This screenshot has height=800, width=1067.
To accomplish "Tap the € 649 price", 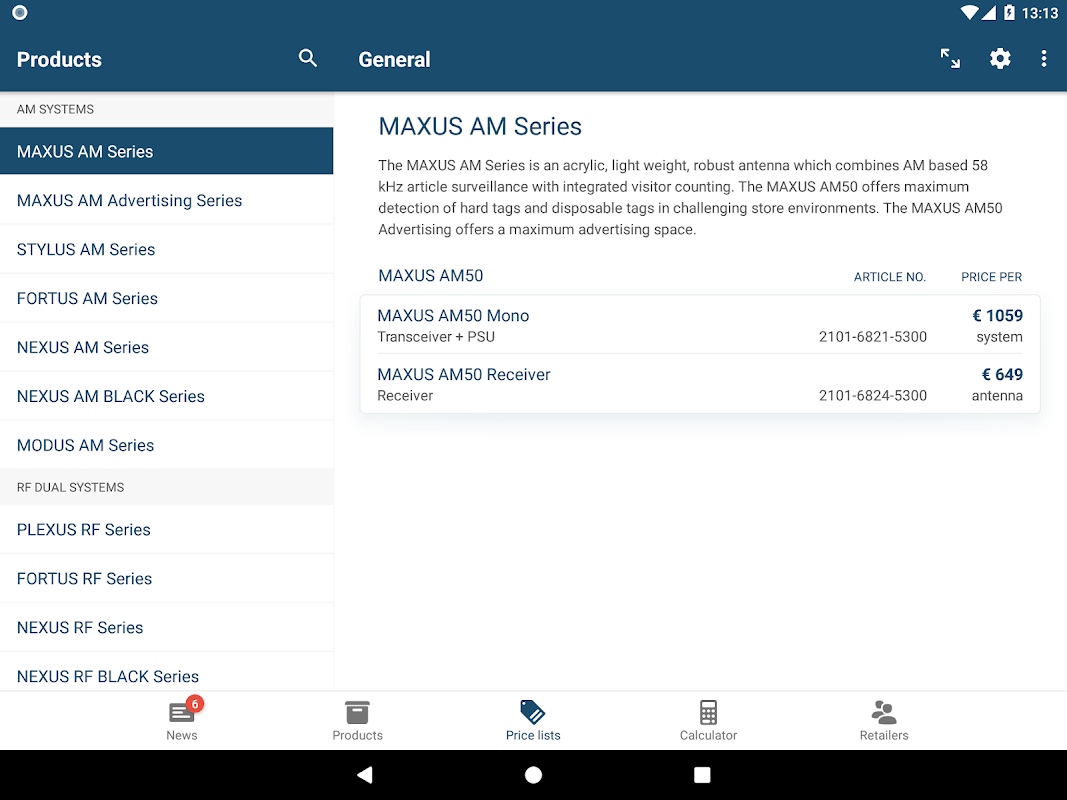I will [1002, 374].
